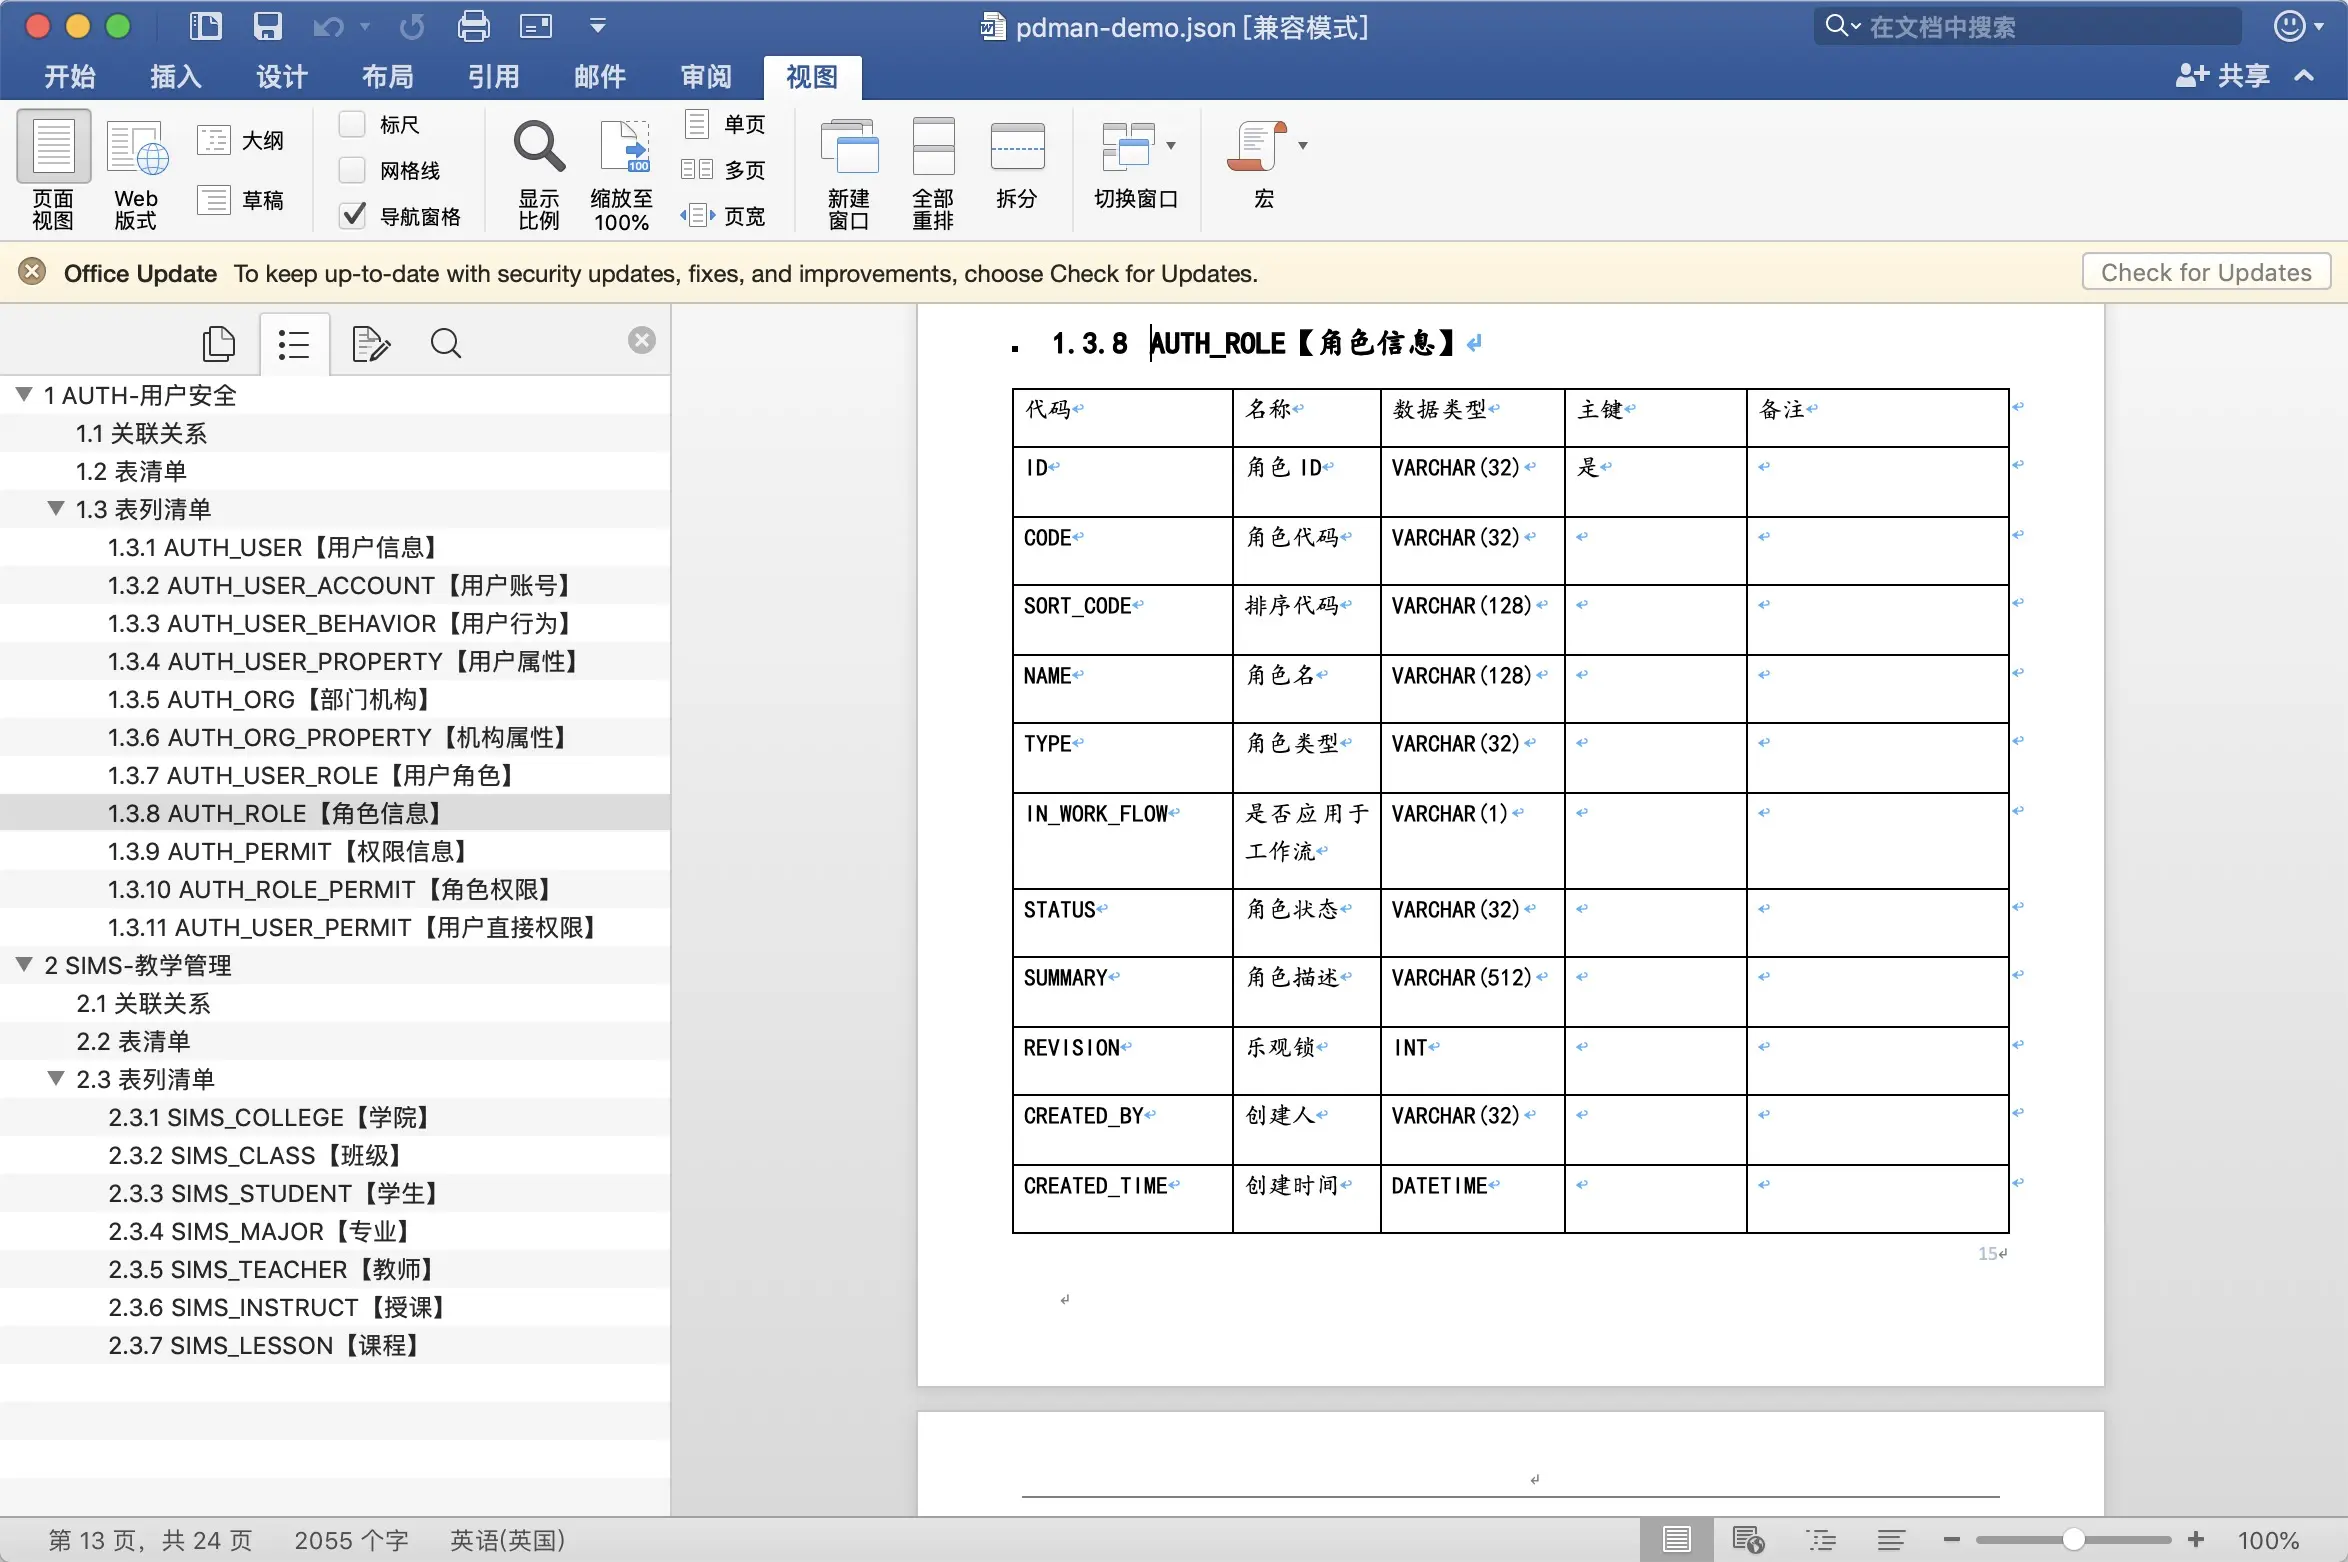Open the Design (设计) ribbon tab

pyautogui.click(x=282, y=76)
